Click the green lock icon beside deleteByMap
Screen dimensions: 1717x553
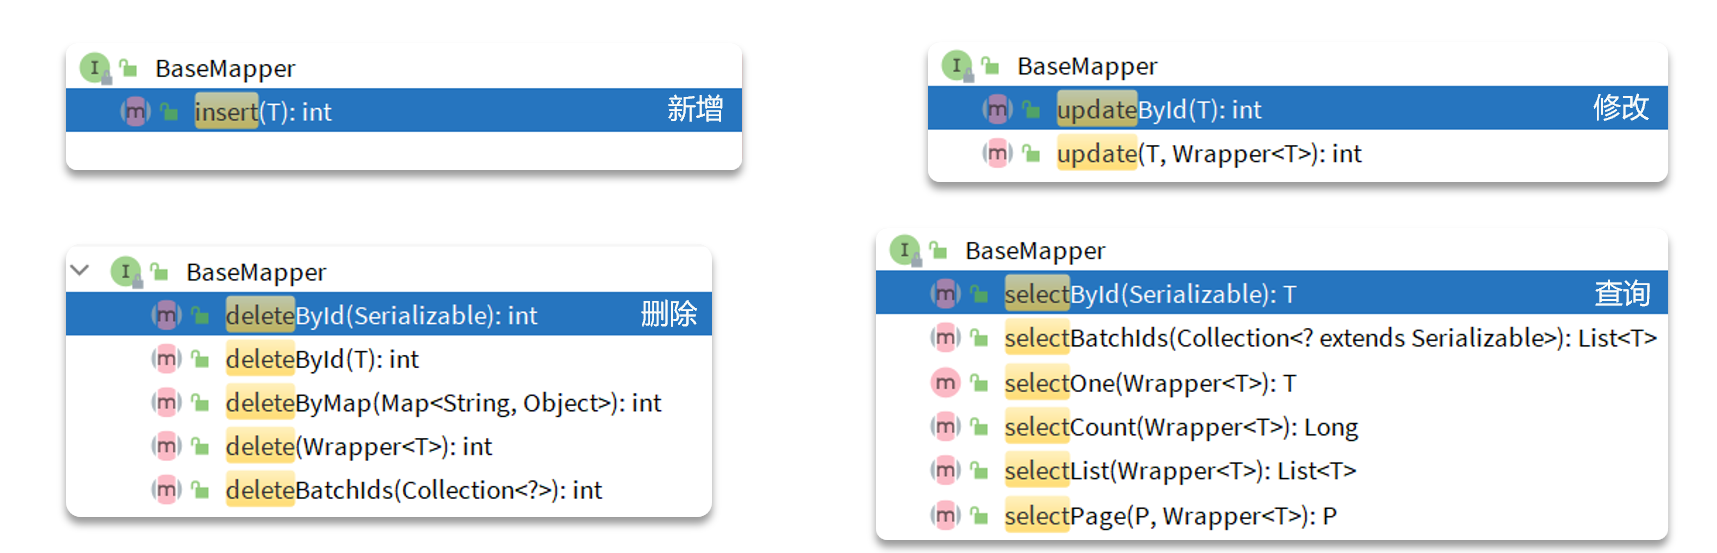[200, 403]
